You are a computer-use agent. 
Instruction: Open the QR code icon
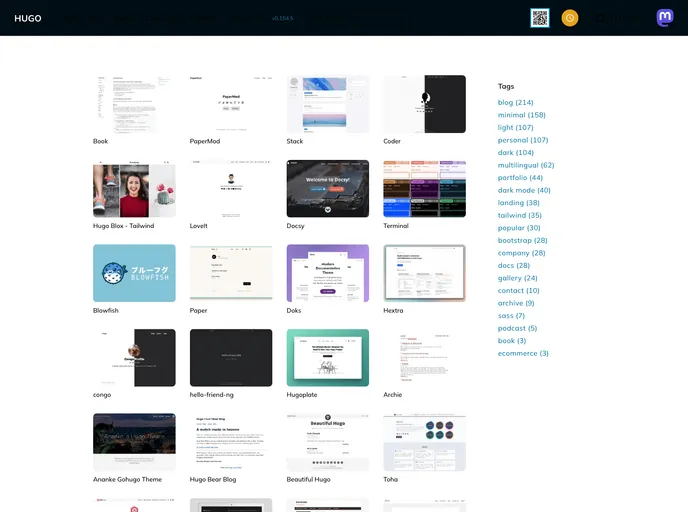[x=540, y=18]
